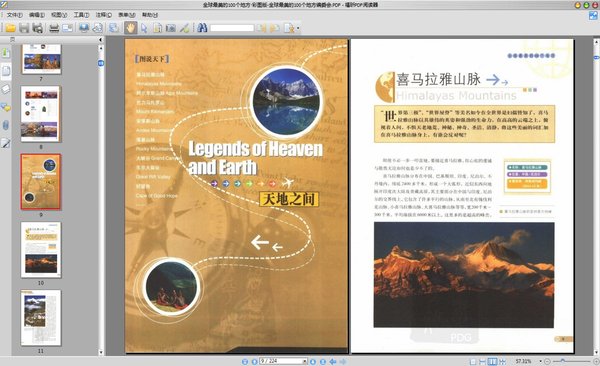Open the 帮助 menu
600x366 pixels.
pyautogui.click(x=150, y=15)
